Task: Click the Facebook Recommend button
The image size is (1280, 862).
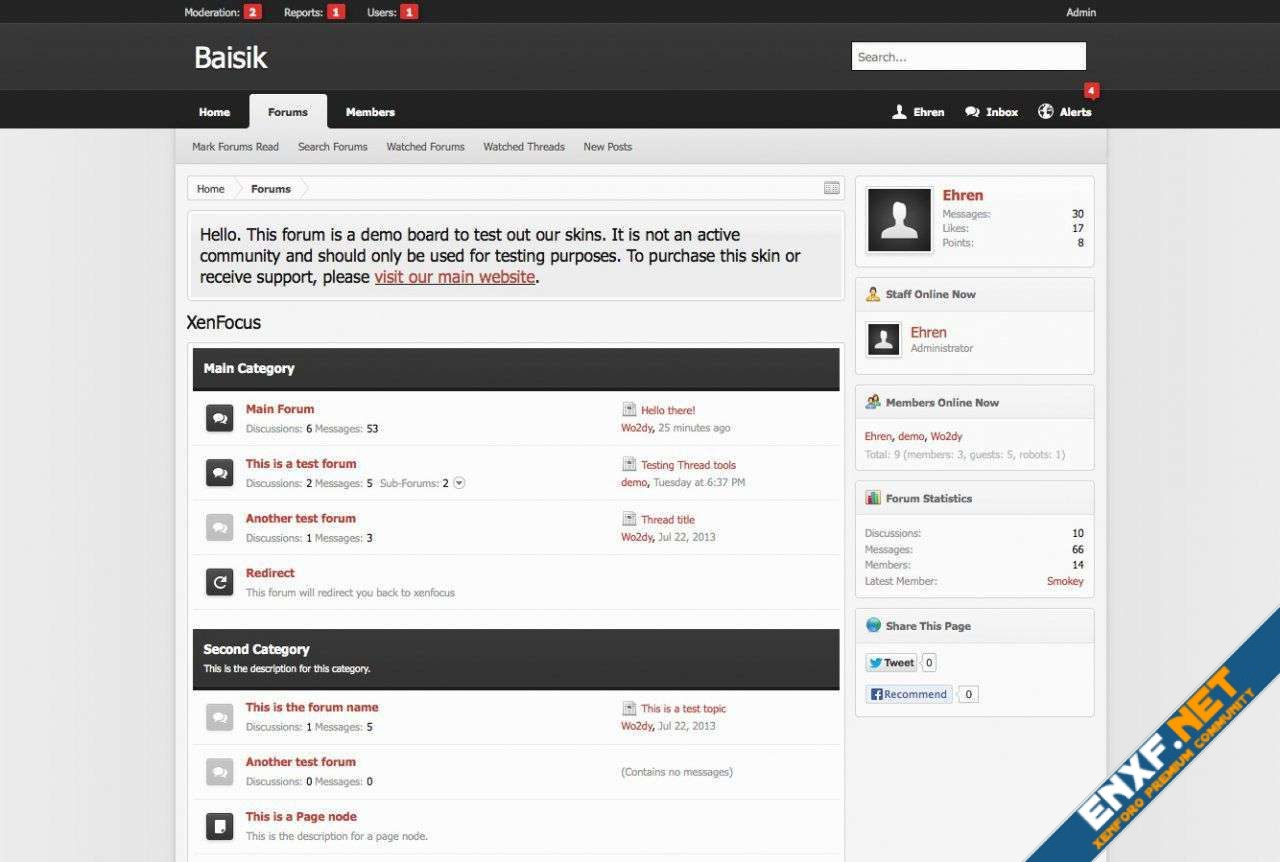Action: tap(908, 694)
